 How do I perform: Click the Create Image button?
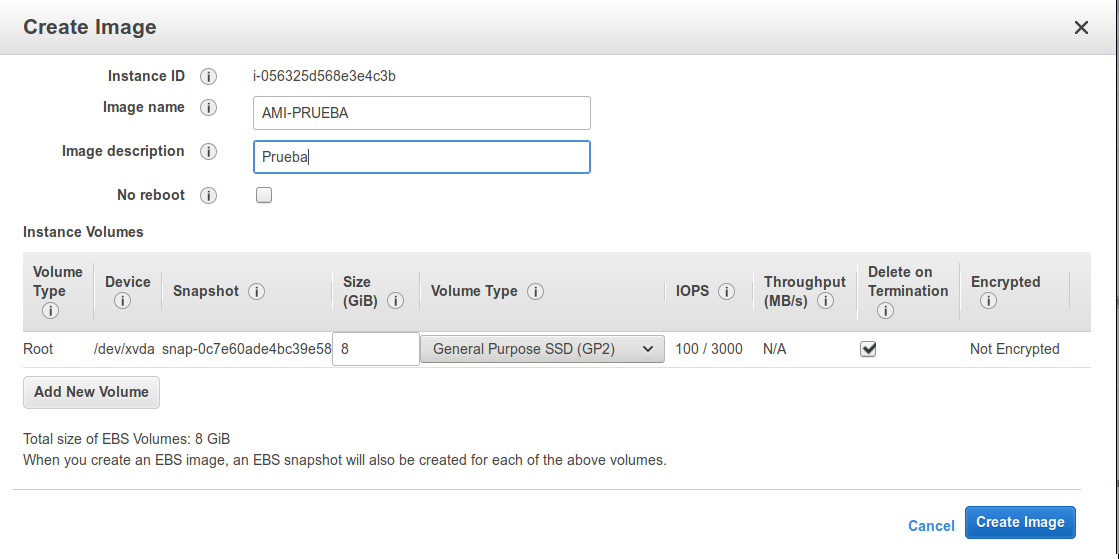tap(1020, 522)
